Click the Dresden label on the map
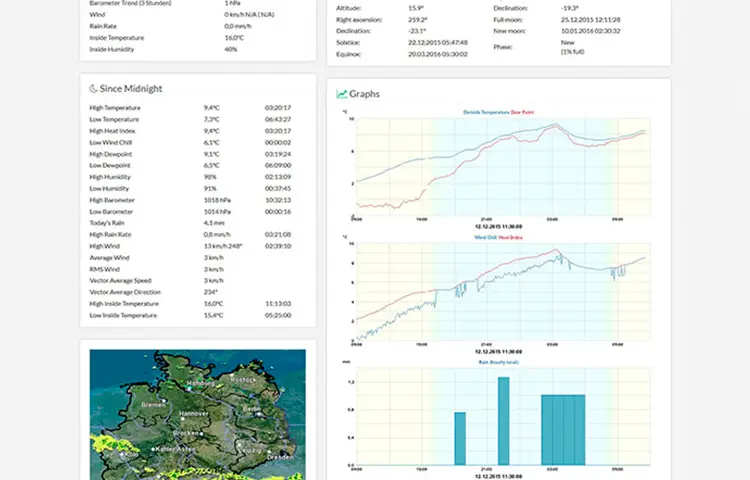 [280, 457]
